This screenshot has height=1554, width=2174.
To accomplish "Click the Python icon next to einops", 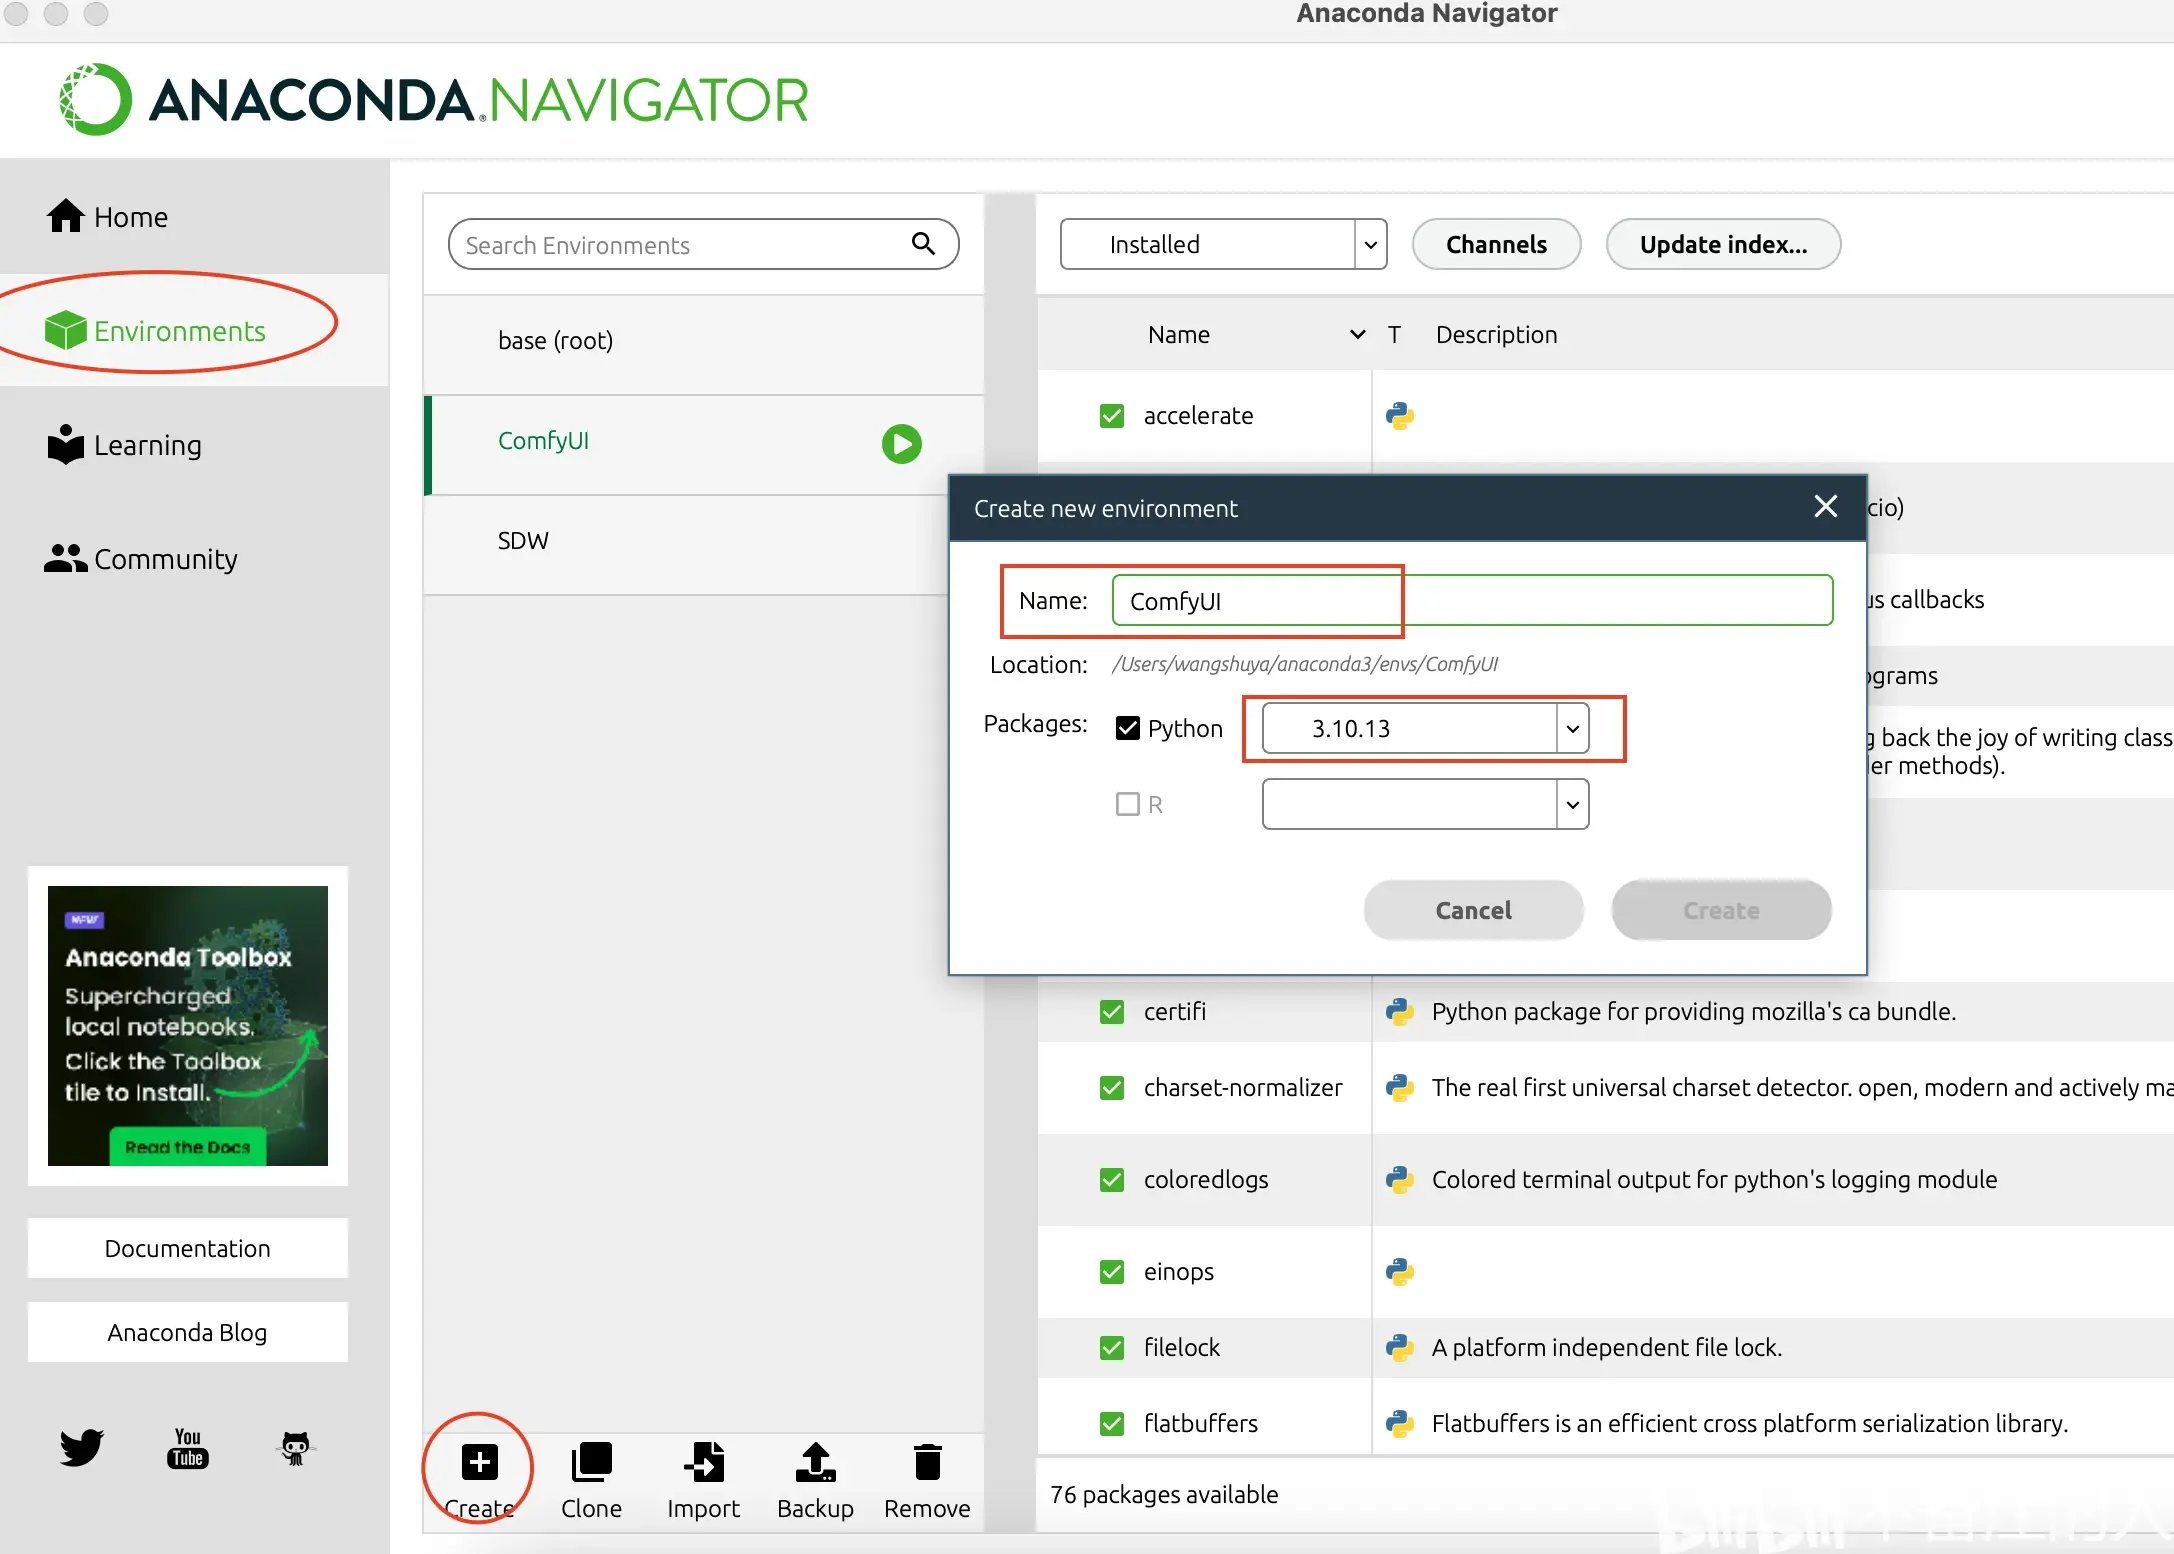I will [1400, 1272].
